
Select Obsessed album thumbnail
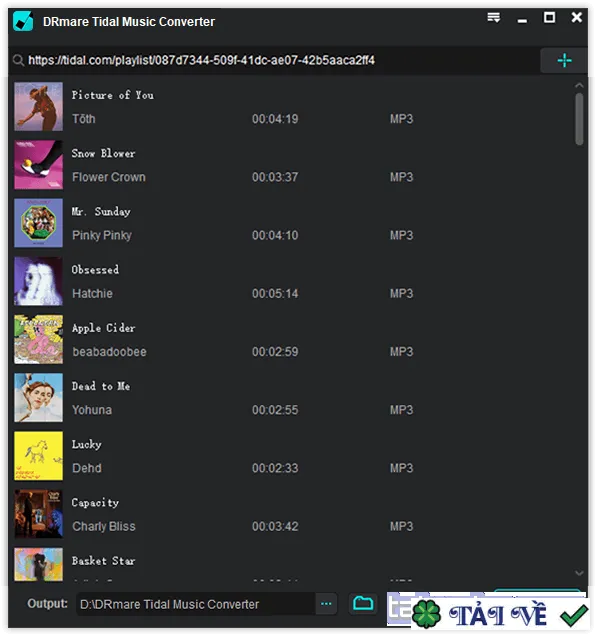[39, 281]
